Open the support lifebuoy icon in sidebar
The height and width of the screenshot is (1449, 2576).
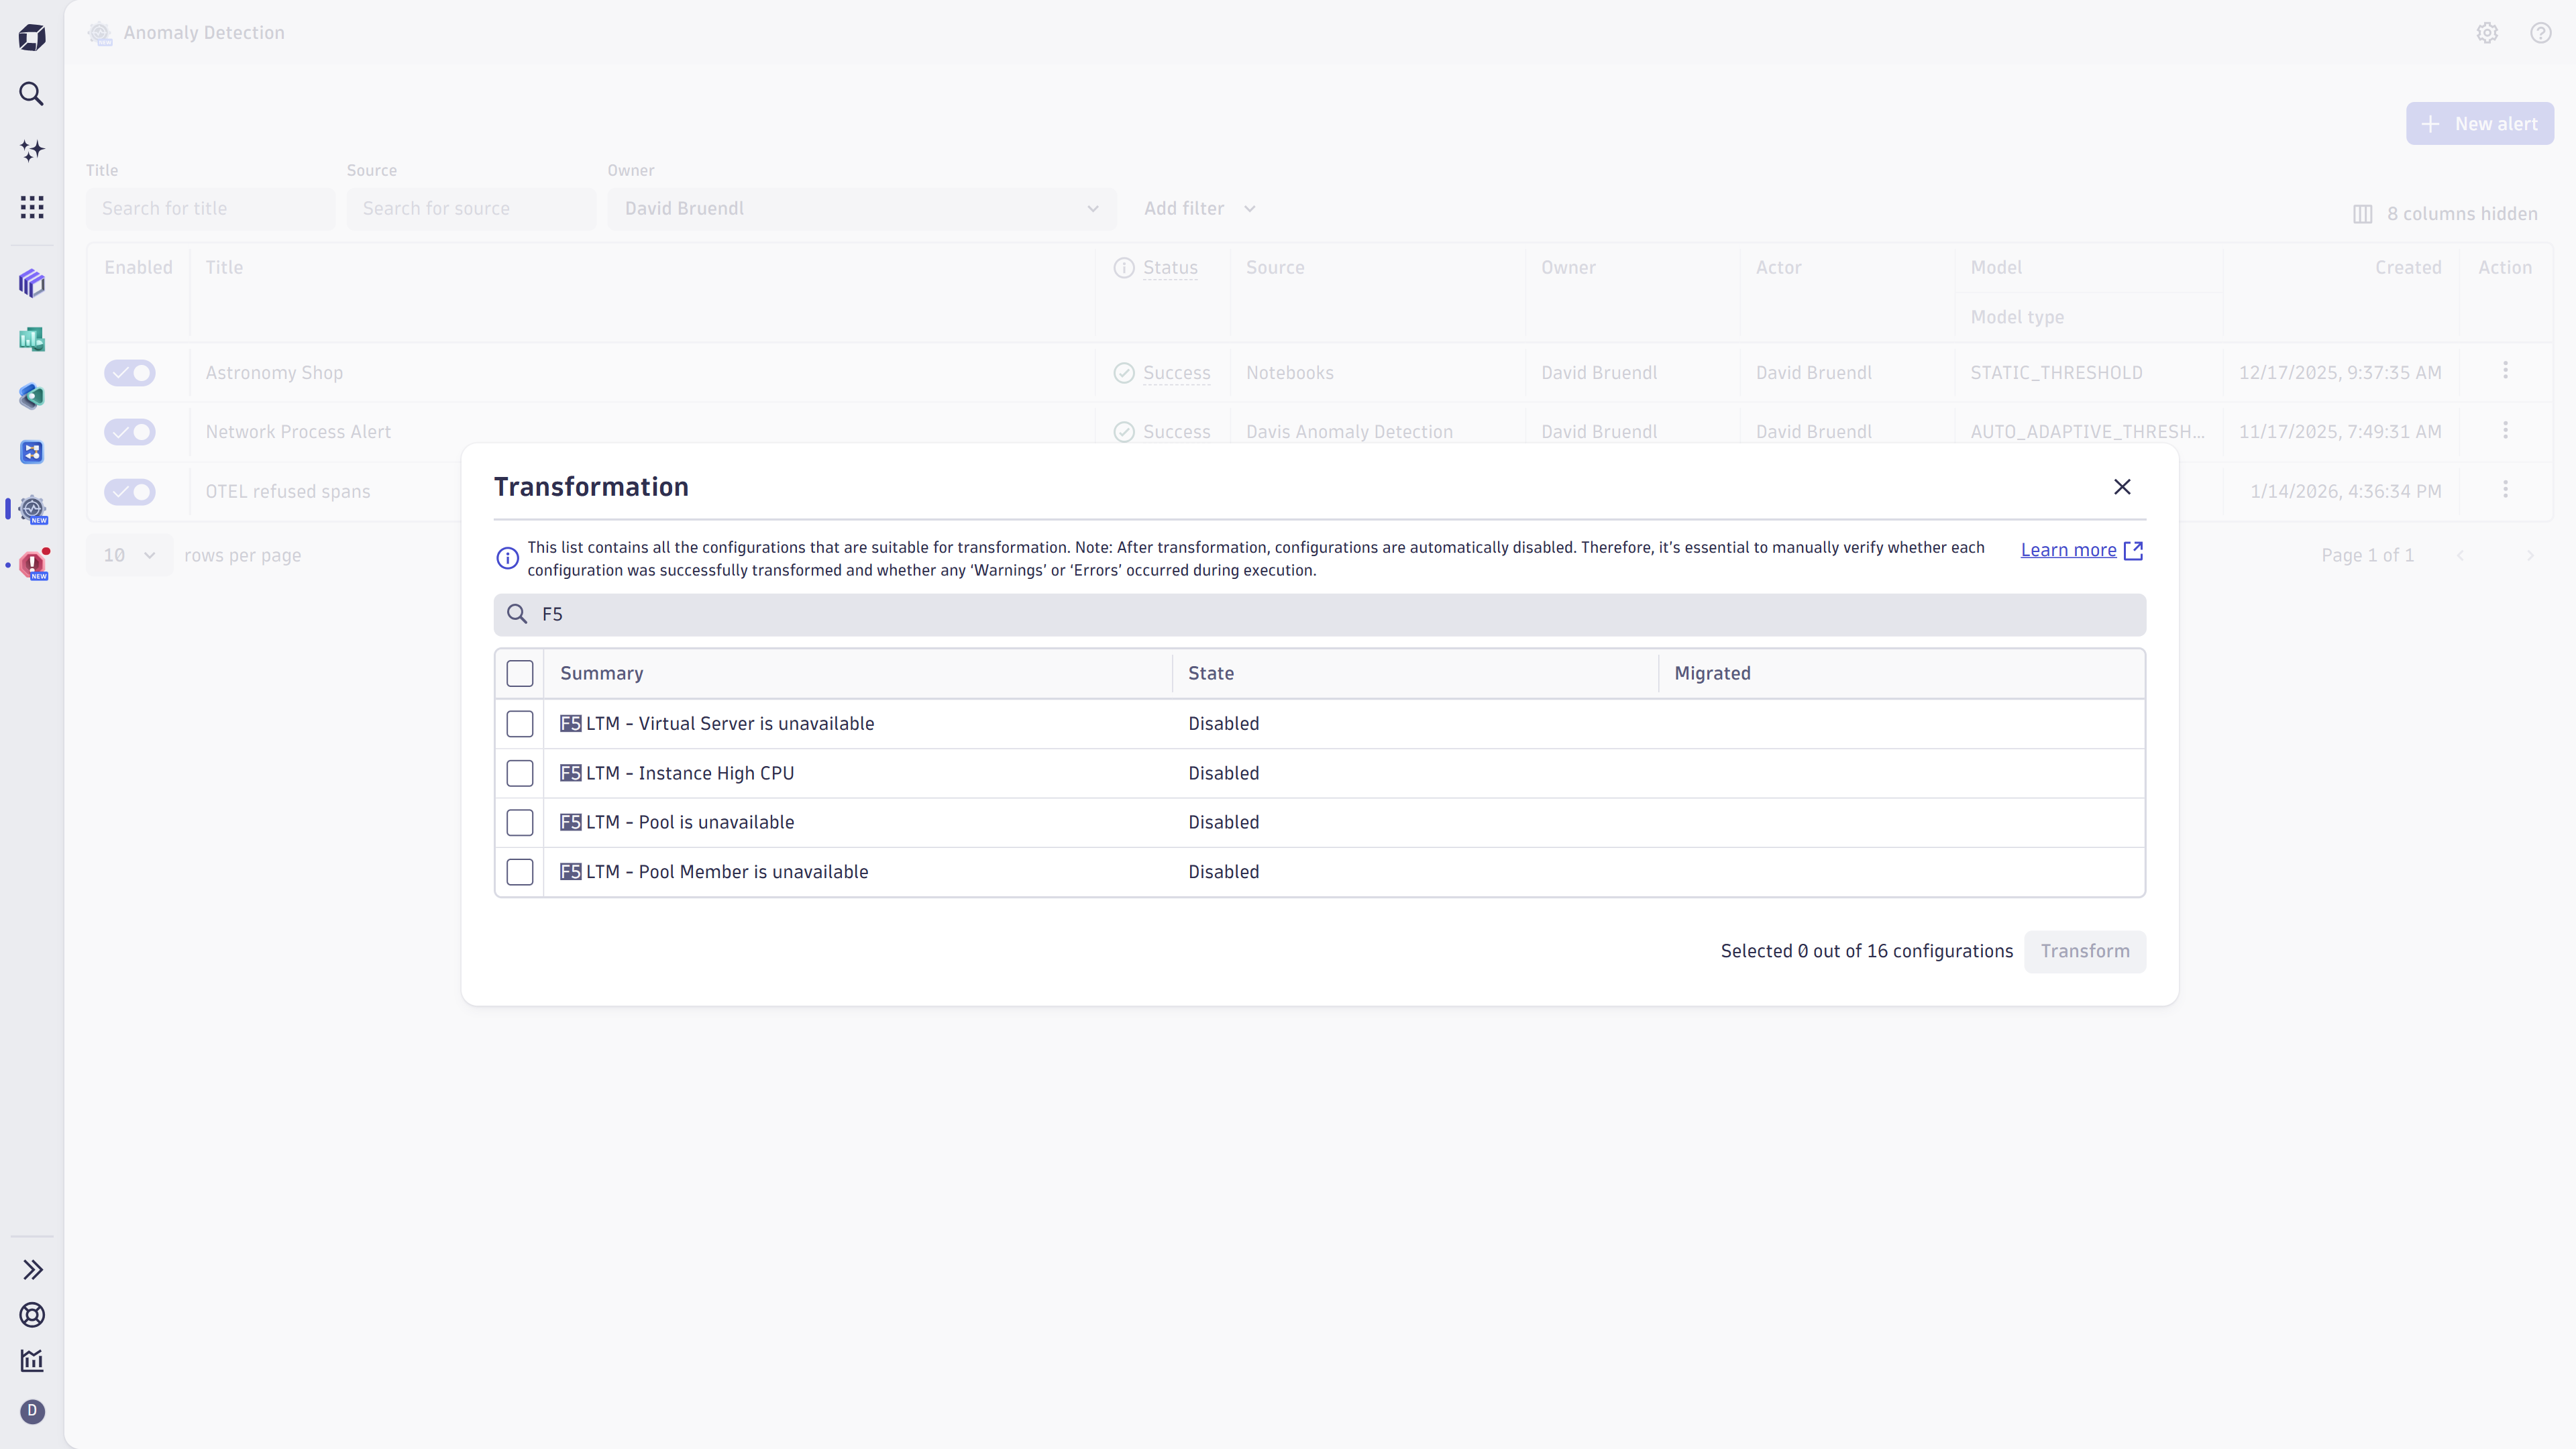pos(32,1315)
